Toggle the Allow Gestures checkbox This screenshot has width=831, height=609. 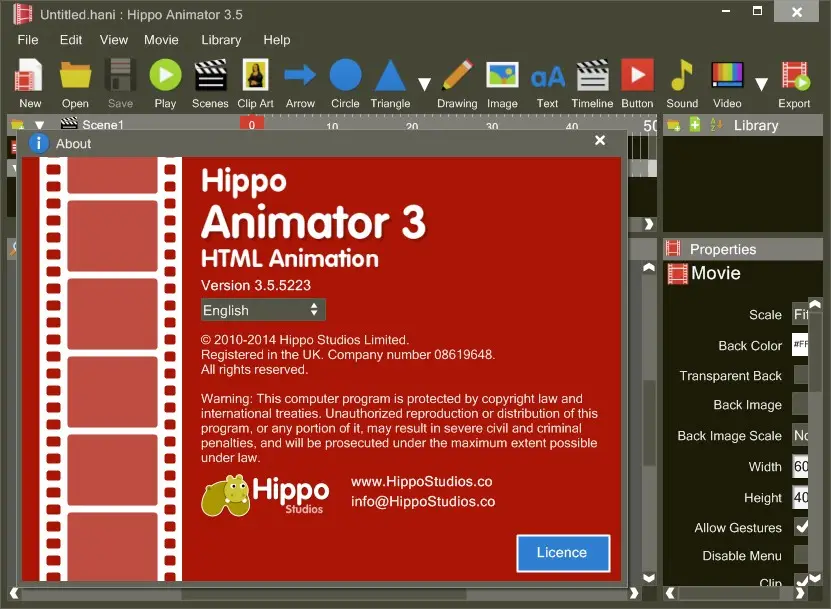tap(801, 527)
